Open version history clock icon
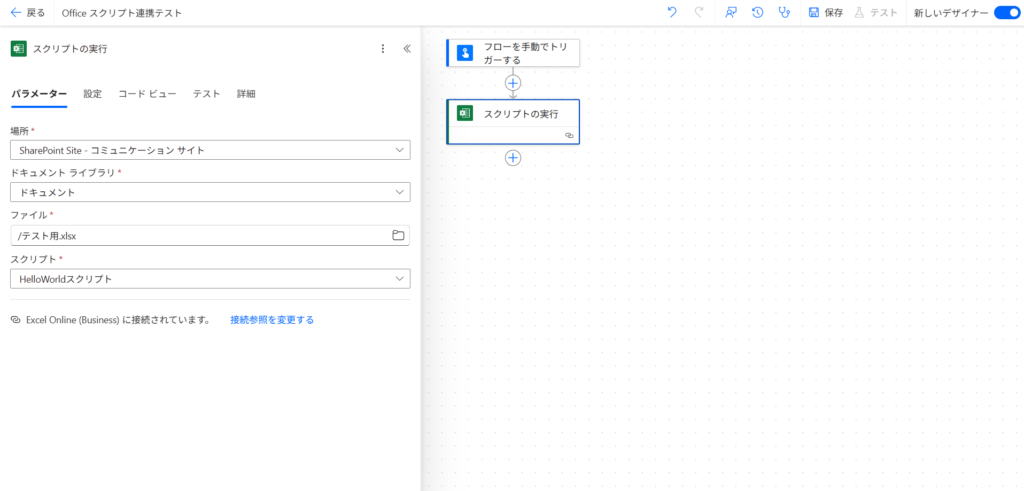1024x491 pixels. pyautogui.click(x=758, y=12)
